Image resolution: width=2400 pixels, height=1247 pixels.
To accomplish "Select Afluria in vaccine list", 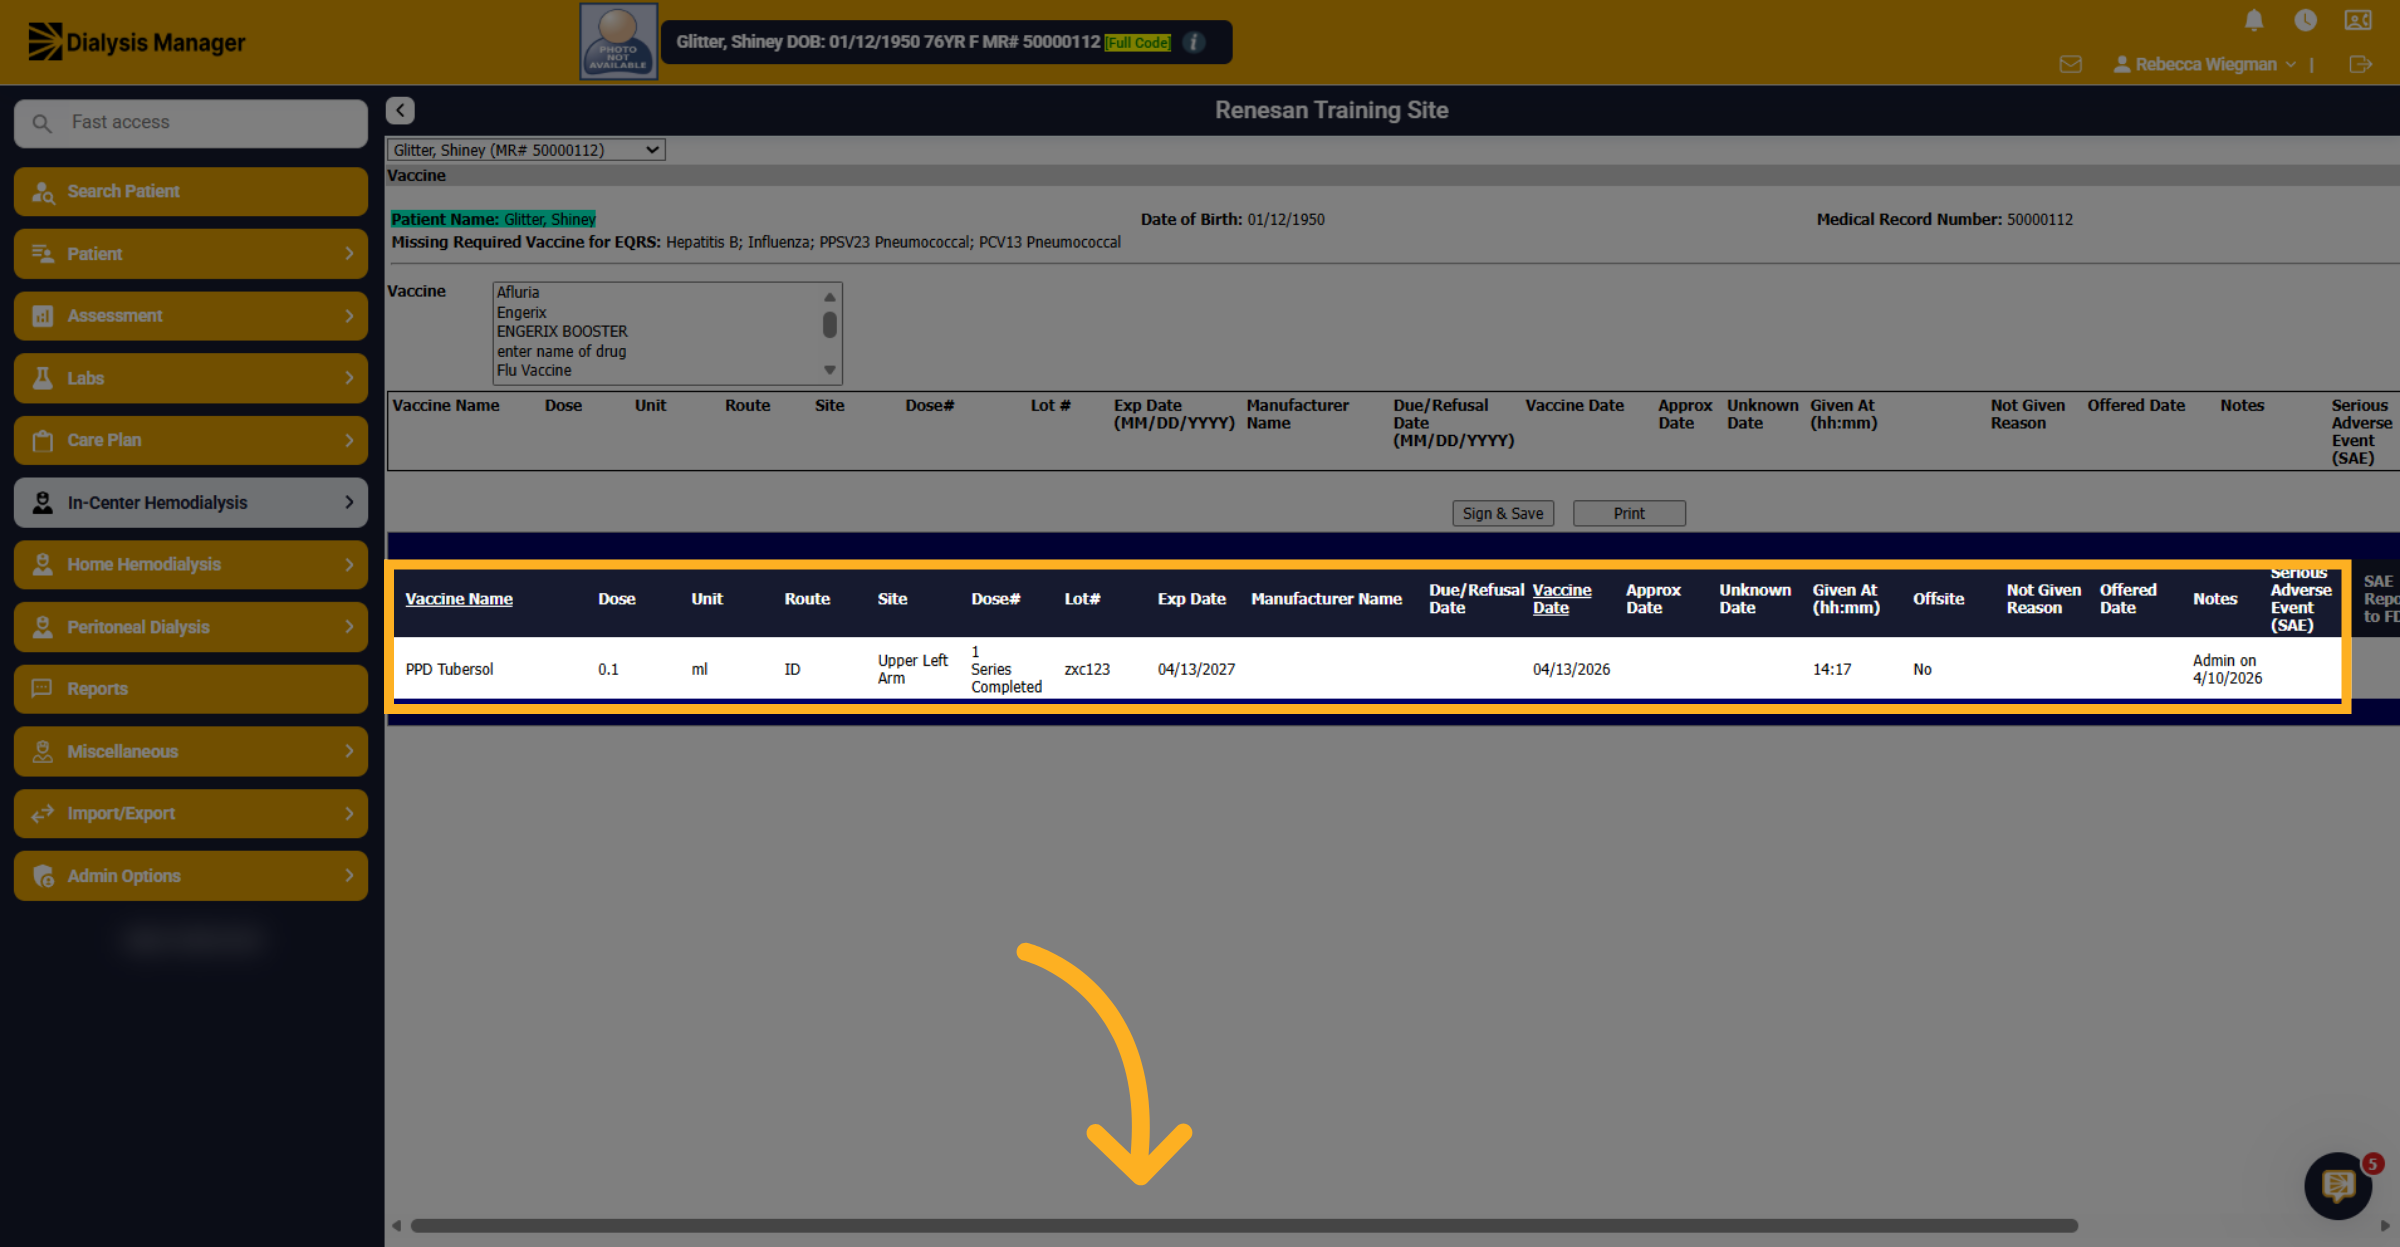I will pos(518,292).
